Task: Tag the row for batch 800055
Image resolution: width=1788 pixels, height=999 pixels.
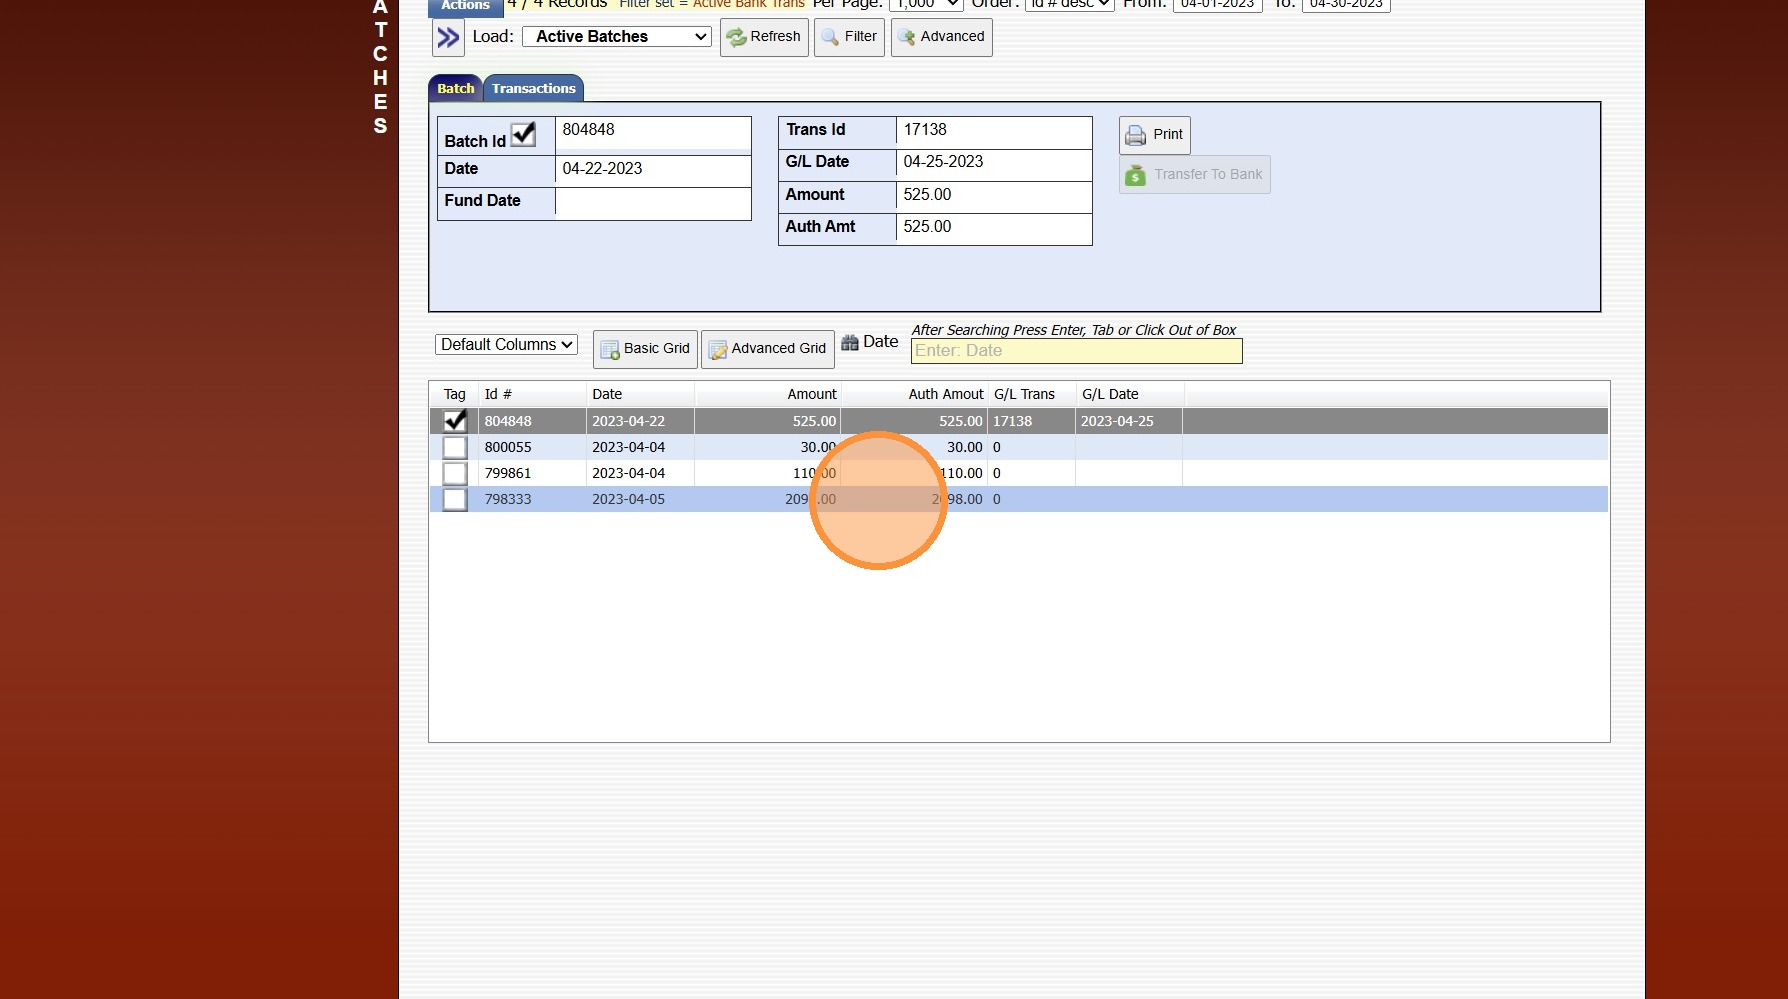Action: pos(455,447)
